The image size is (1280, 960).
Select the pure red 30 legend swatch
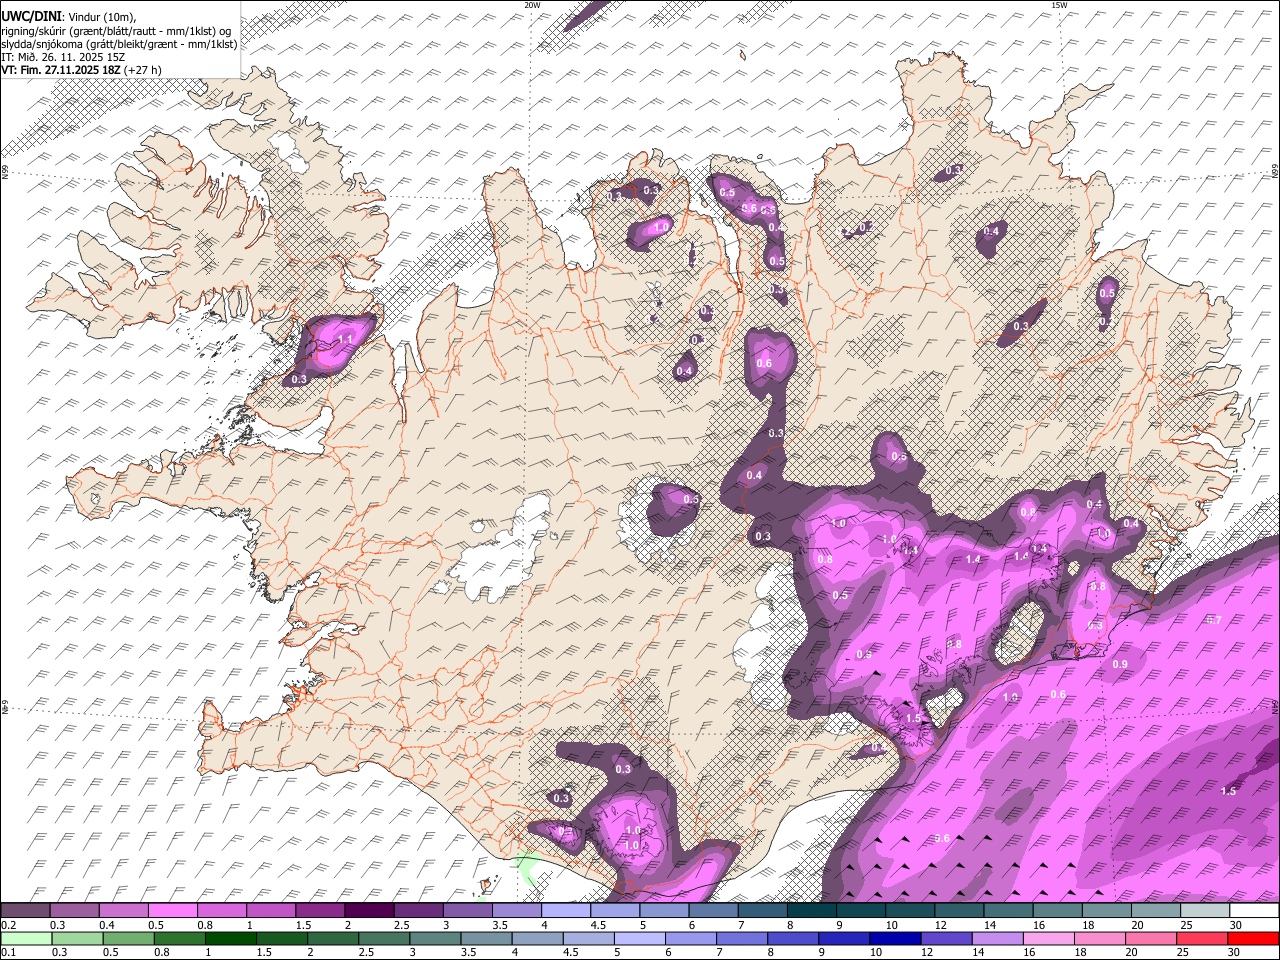(1253, 938)
